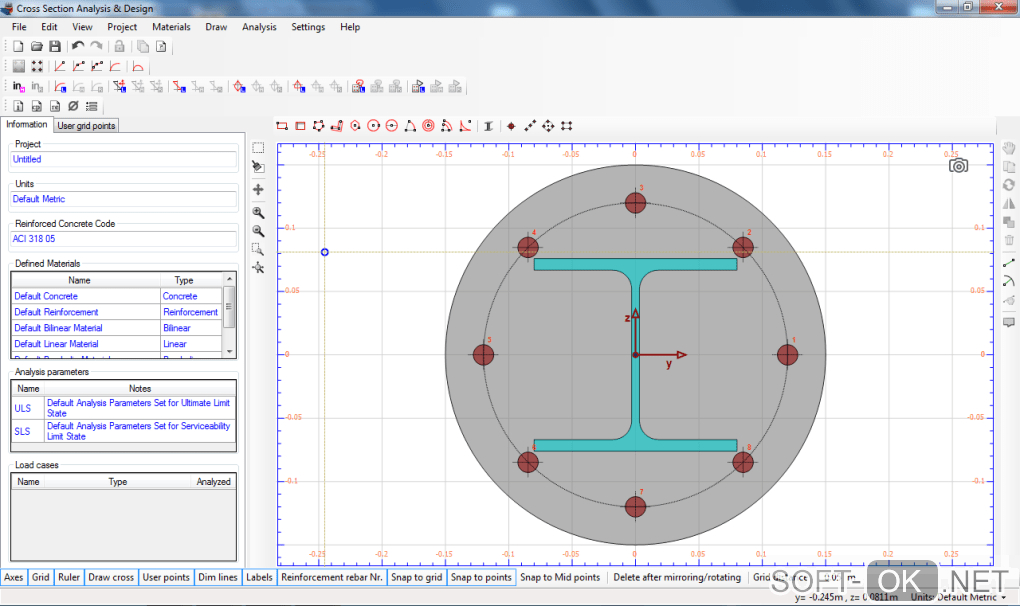
Task: Toggle the Labels display
Action: 259,577
